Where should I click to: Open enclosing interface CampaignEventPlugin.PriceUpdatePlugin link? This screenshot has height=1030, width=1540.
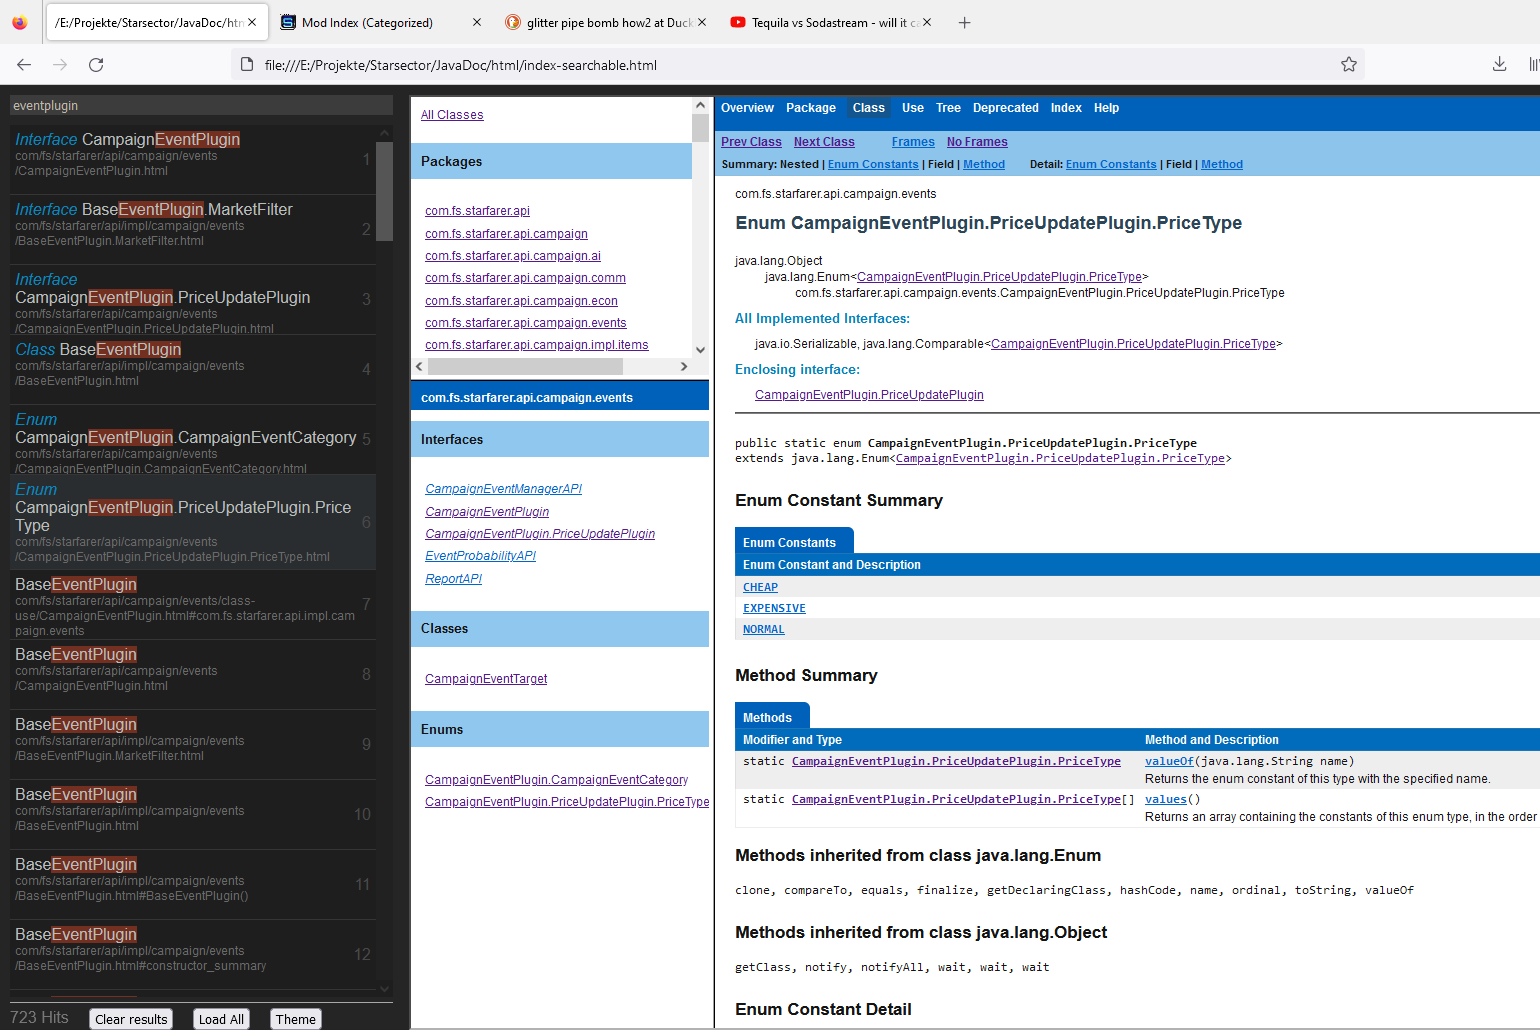tap(869, 395)
